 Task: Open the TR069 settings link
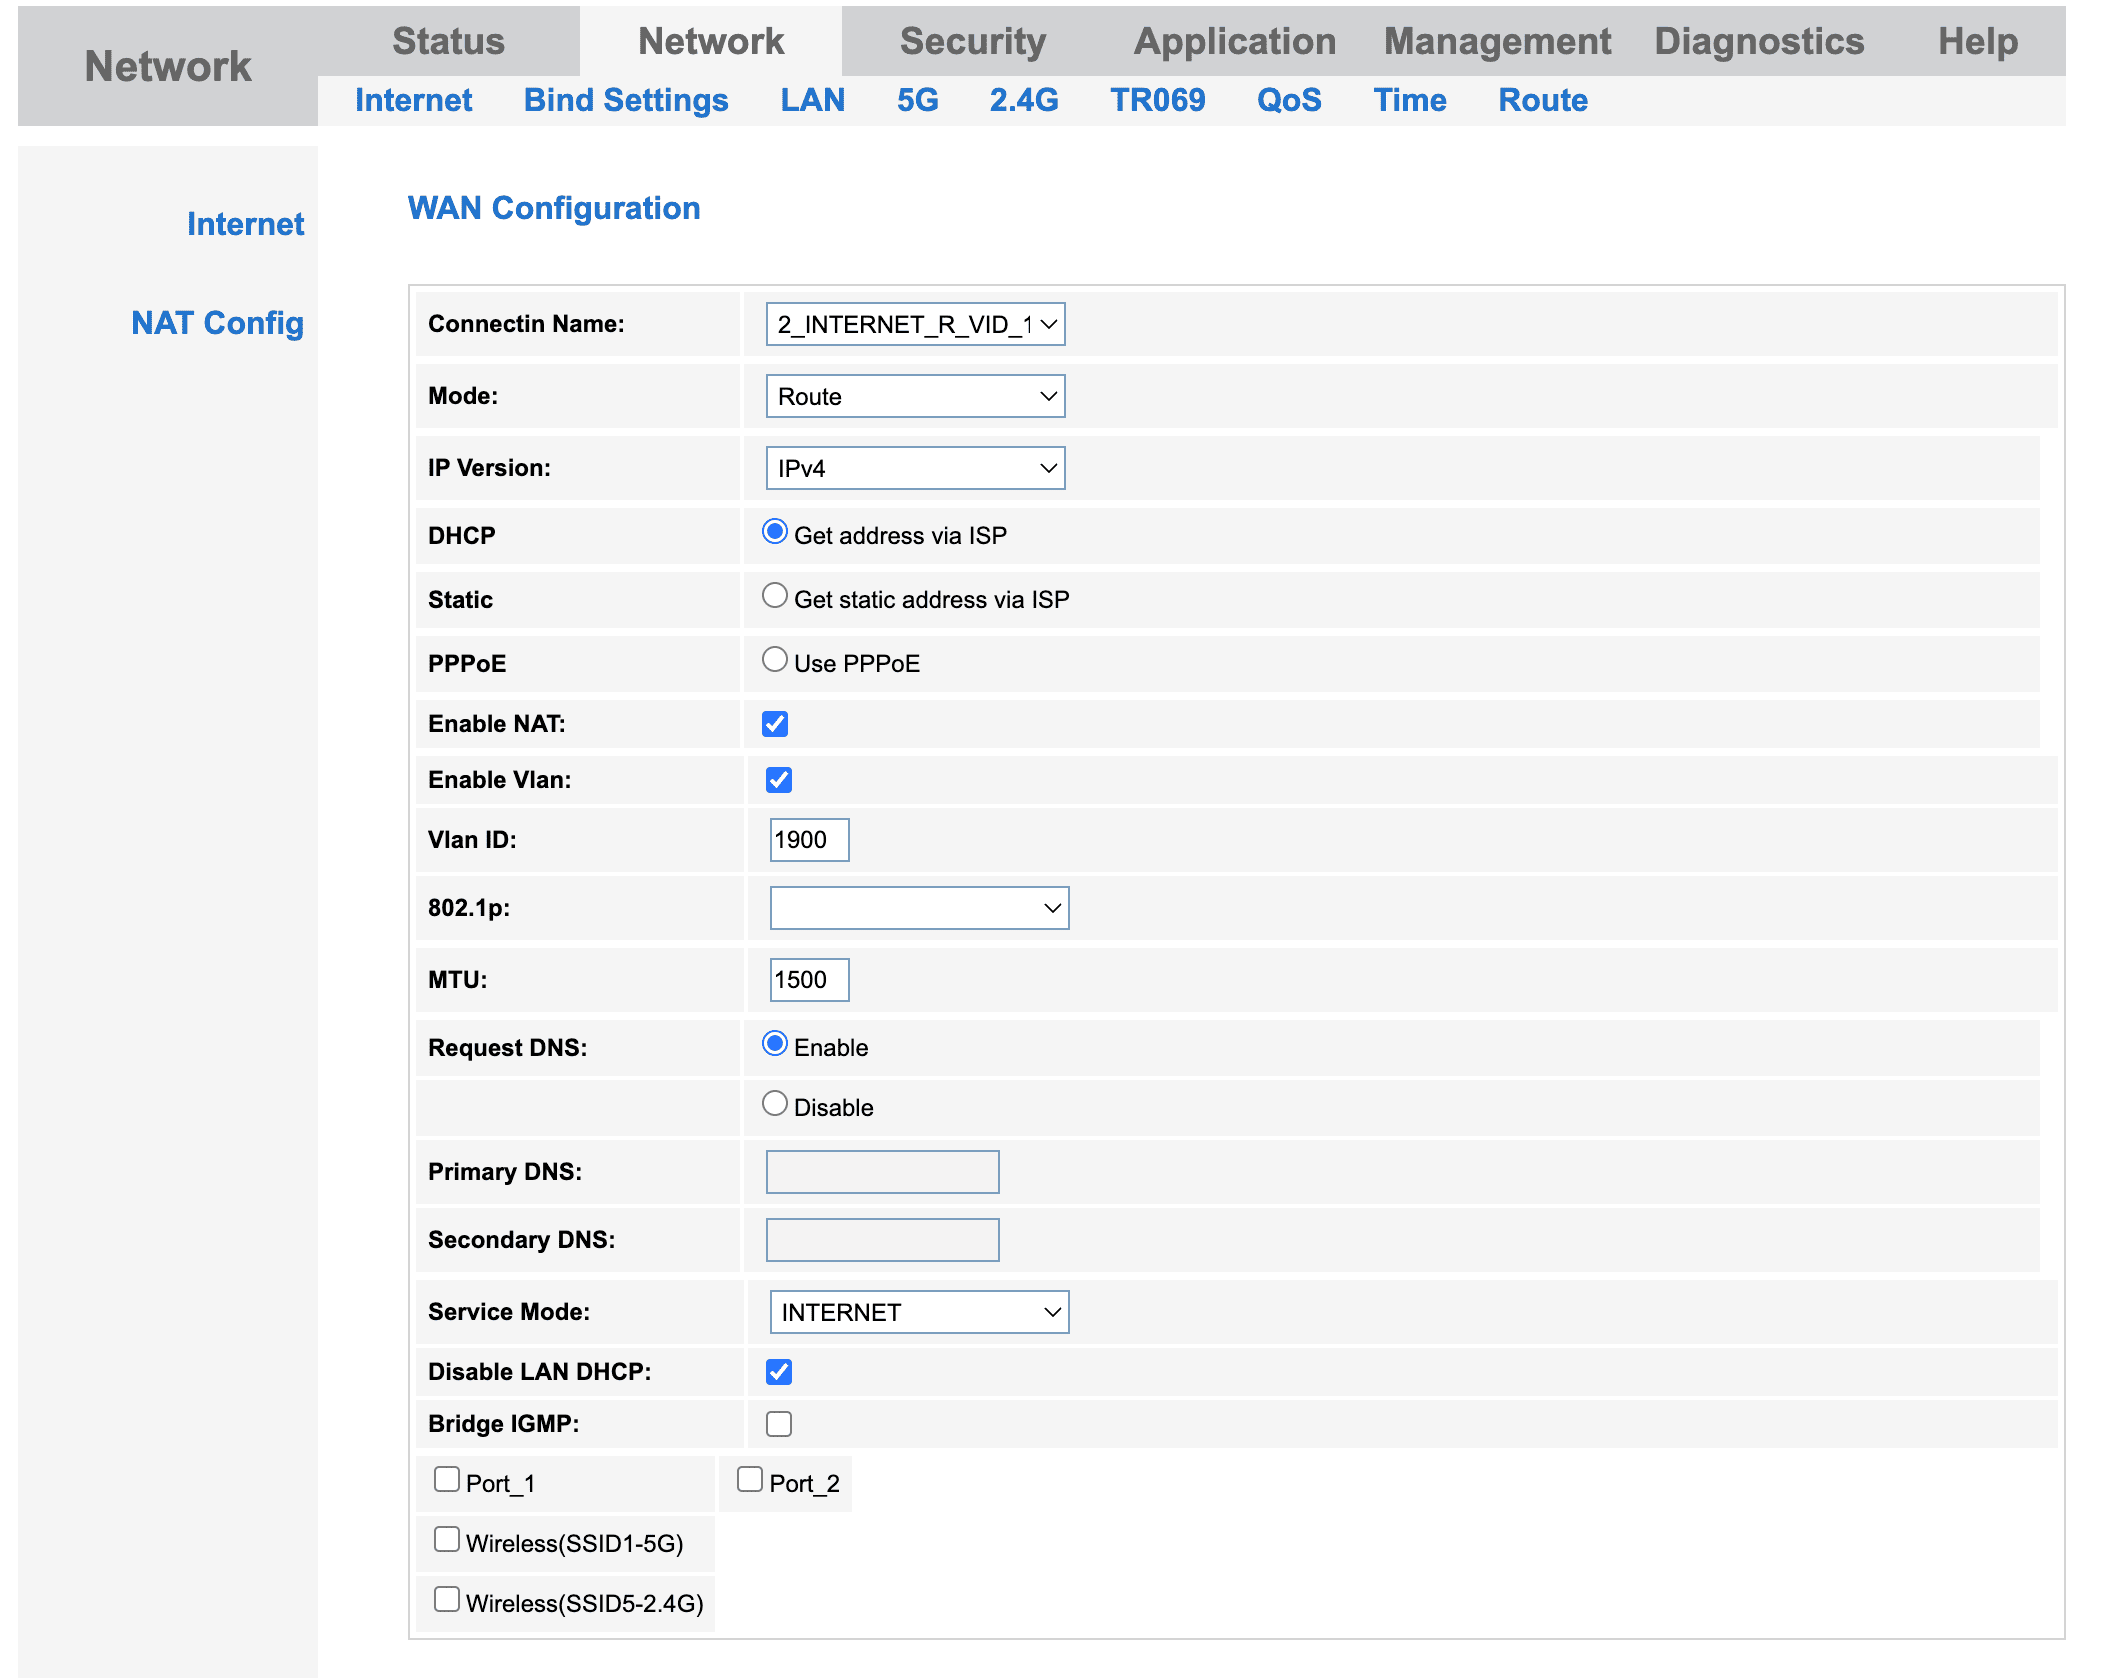click(x=1157, y=100)
